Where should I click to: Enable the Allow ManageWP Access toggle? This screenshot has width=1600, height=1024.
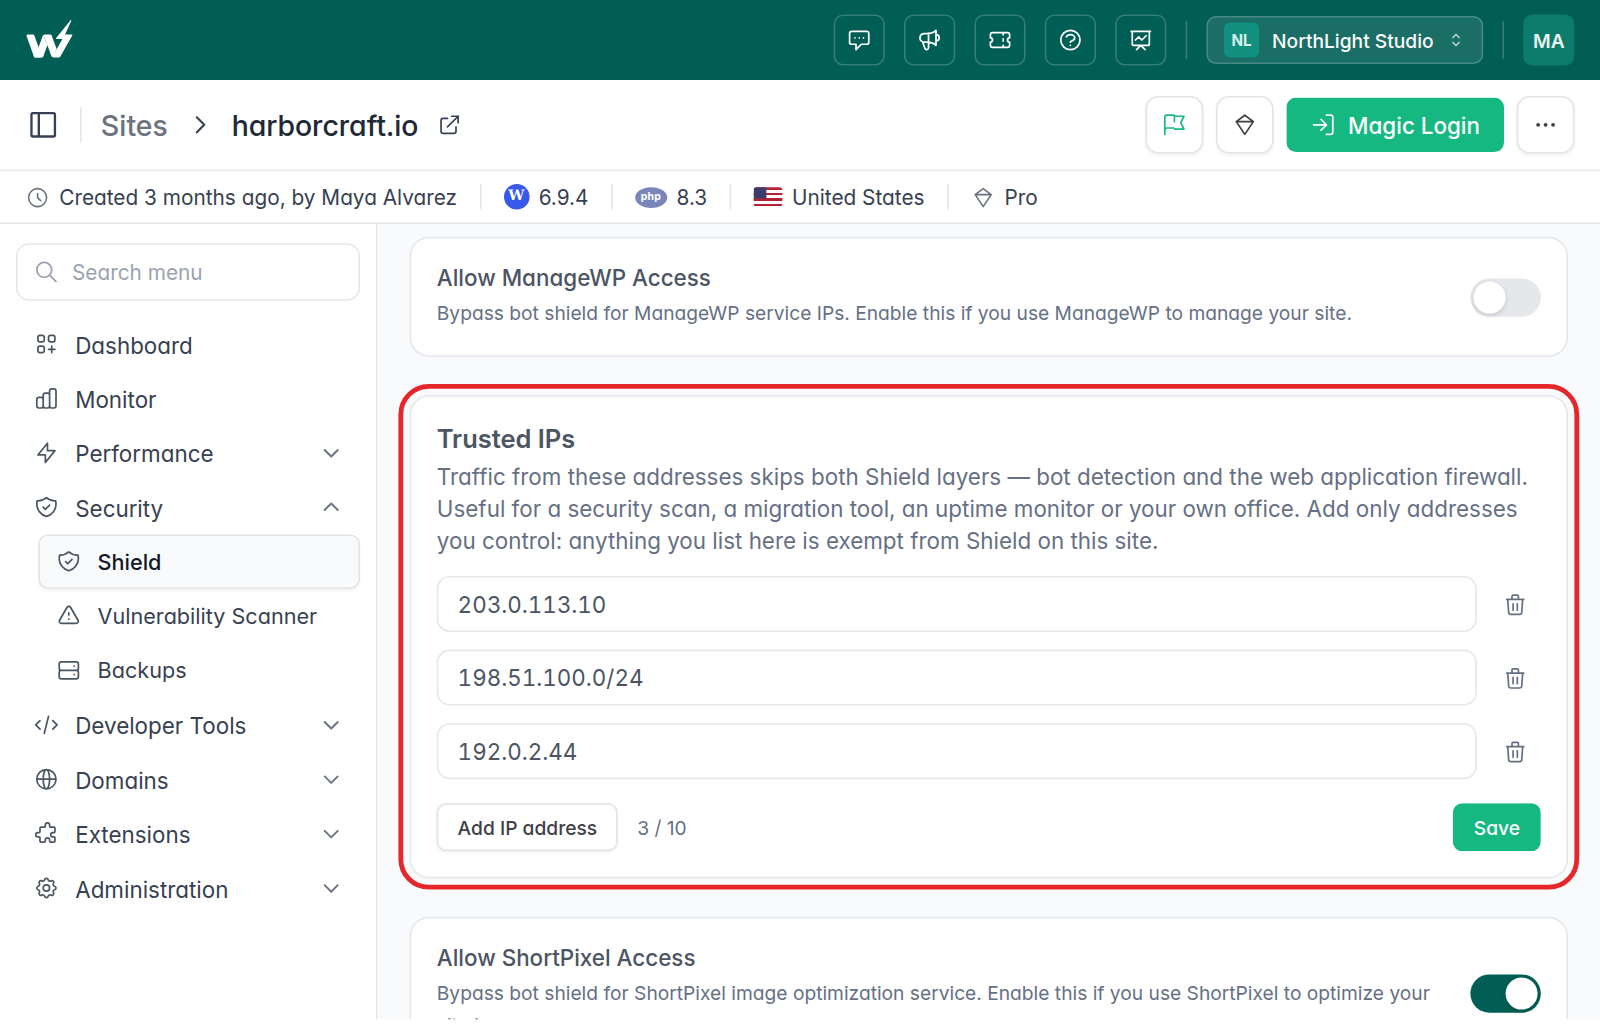tap(1505, 297)
